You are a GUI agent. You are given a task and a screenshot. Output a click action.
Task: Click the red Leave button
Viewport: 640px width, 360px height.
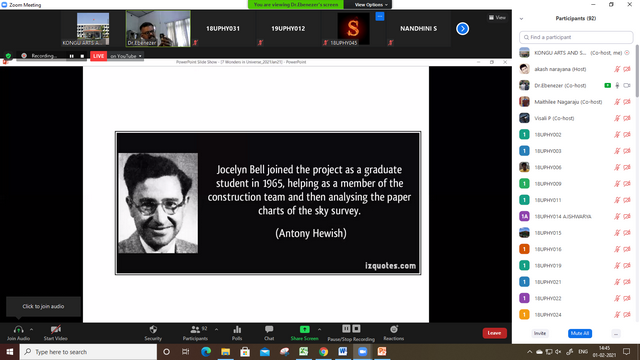click(494, 333)
